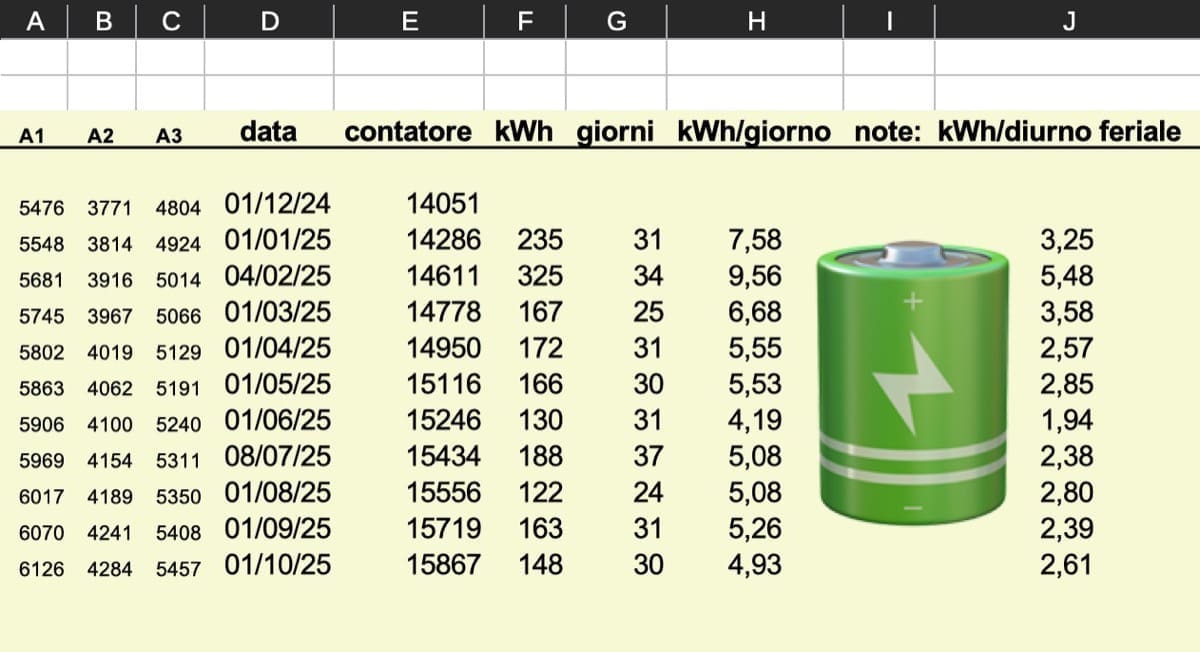Click the "kWh/giorno" heading cell
The height and width of the screenshot is (652, 1200).
[x=754, y=132]
